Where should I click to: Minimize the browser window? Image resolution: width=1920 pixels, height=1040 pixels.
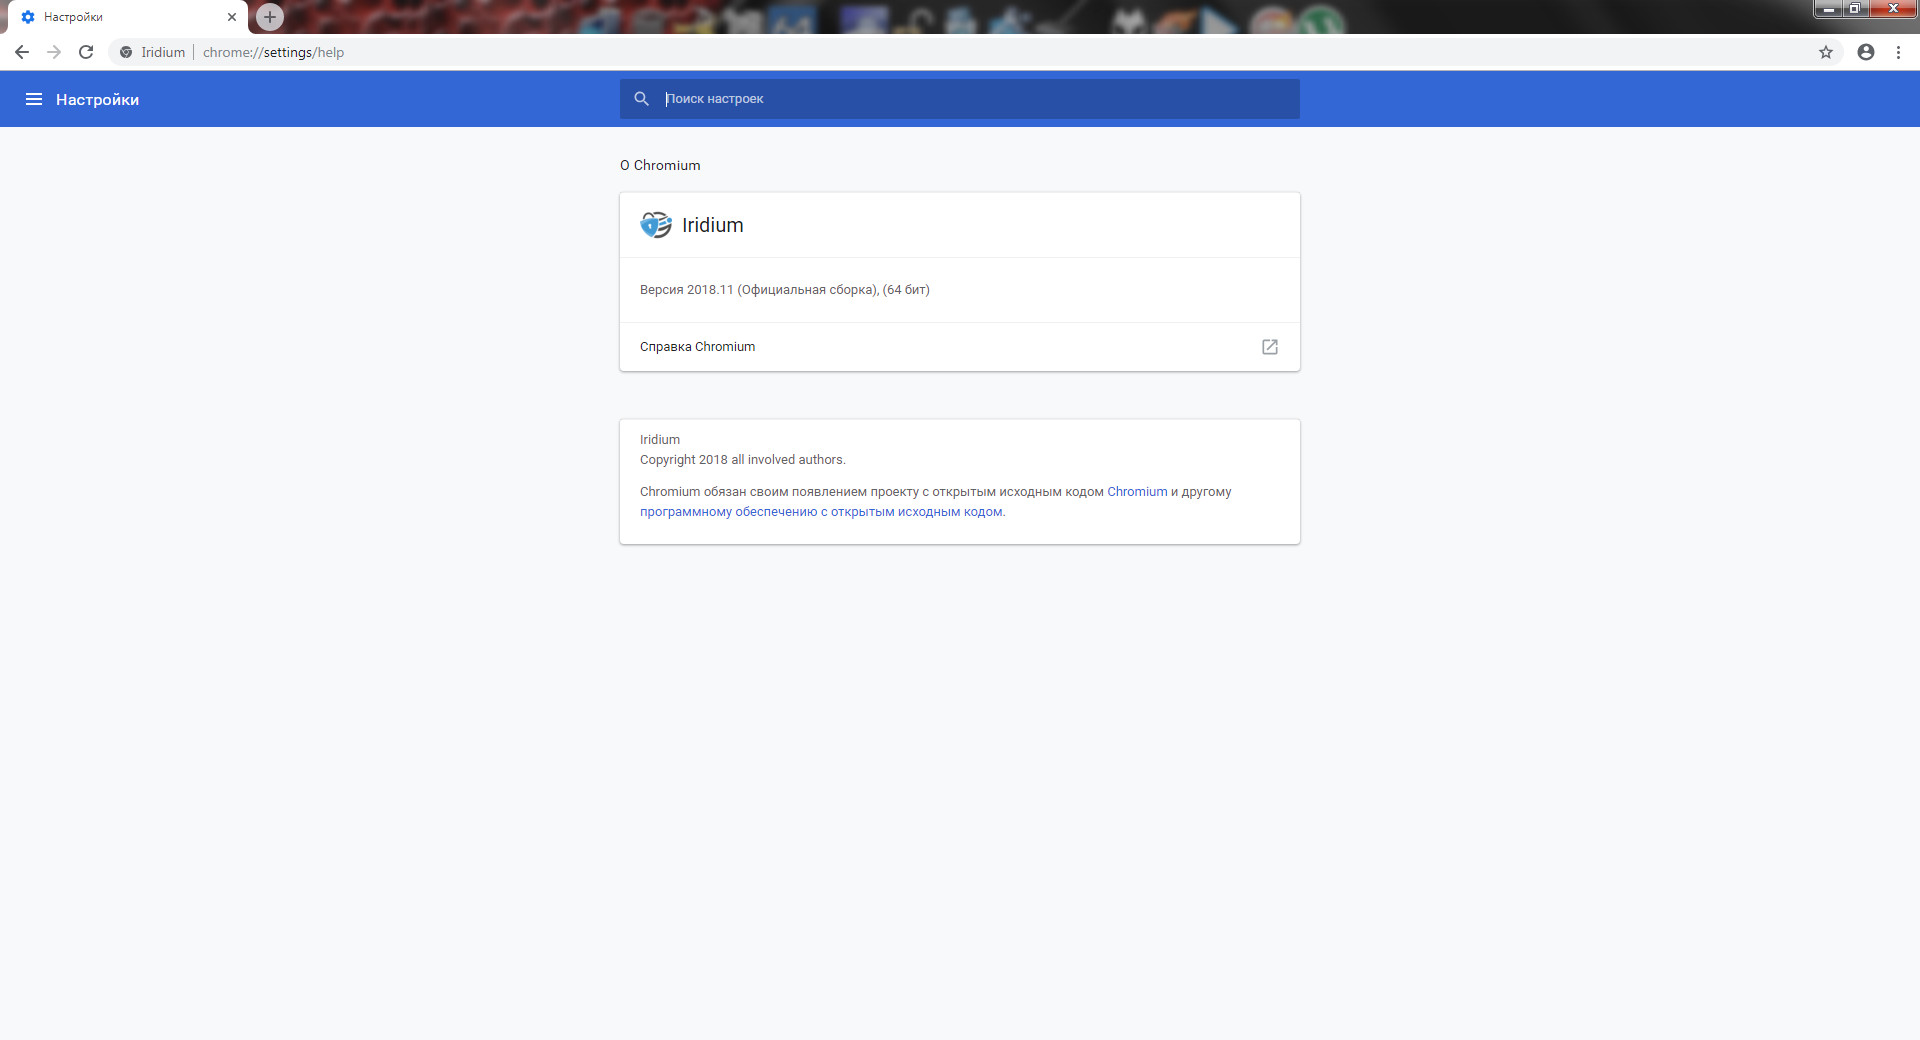pyautogui.click(x=1830, y=9)
